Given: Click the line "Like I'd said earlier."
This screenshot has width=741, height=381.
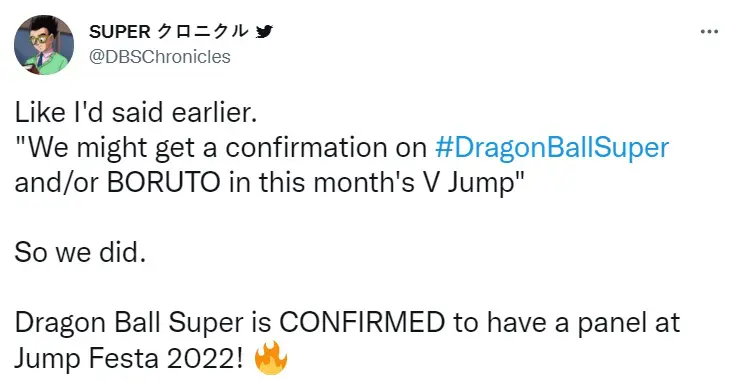Looking at the screenshot, I should tap(136, 113).
